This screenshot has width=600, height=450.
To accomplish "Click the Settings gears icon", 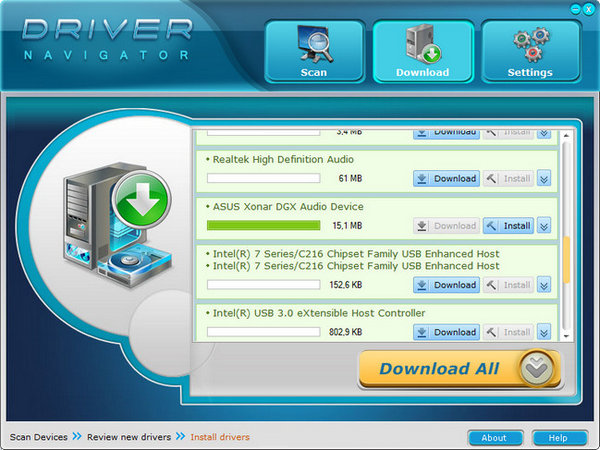I will coord(532,44).
